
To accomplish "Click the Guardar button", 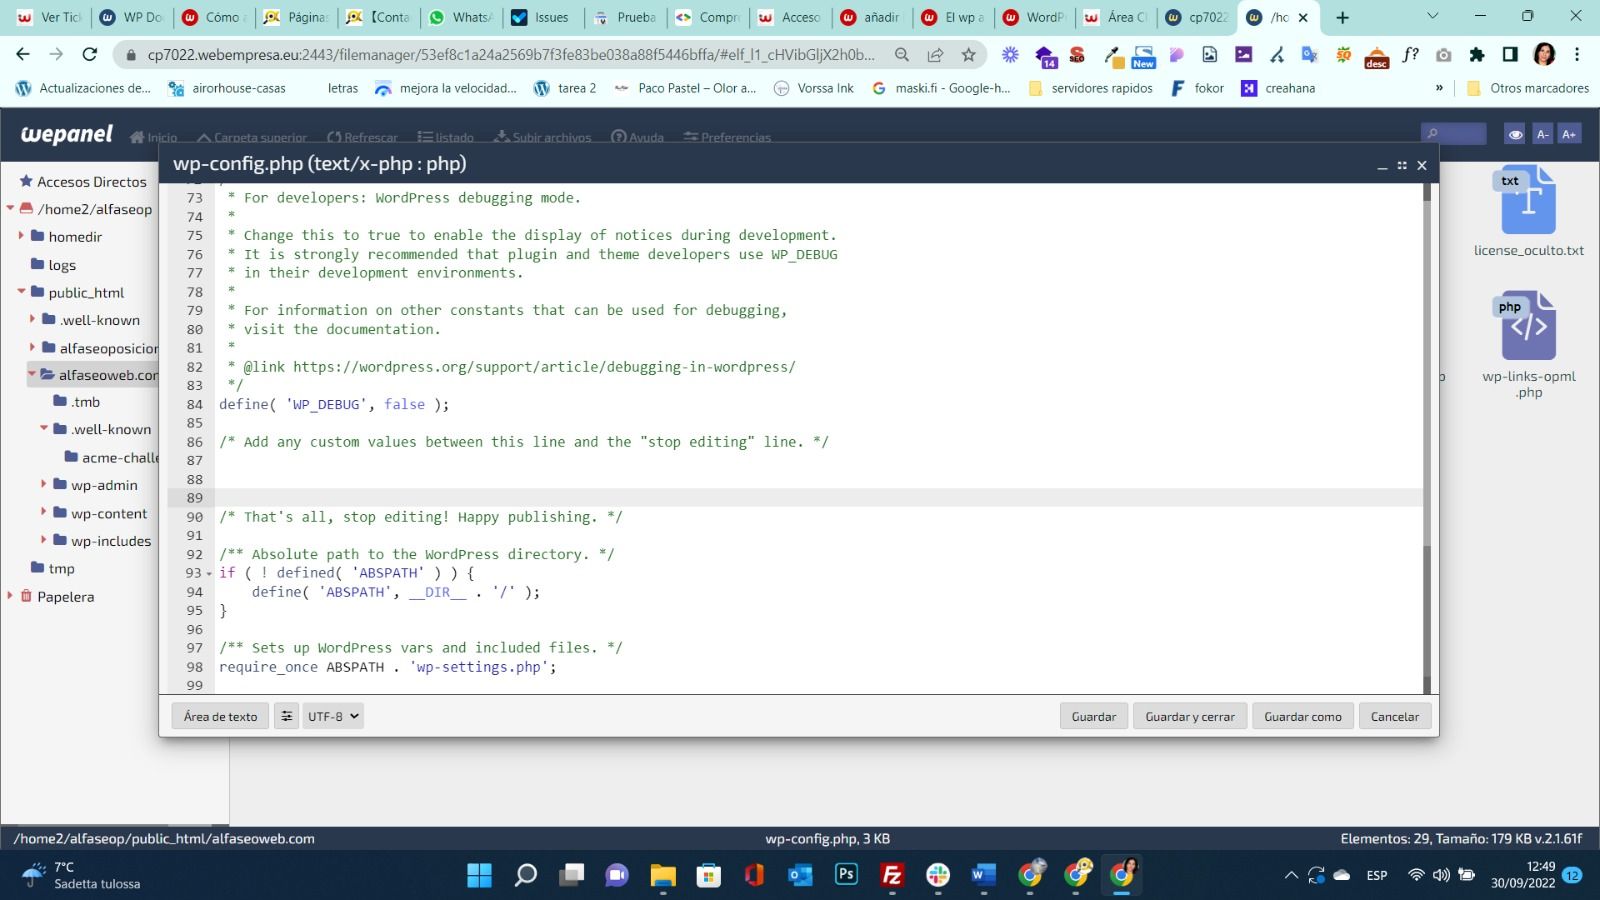I will pos(1093,716).
